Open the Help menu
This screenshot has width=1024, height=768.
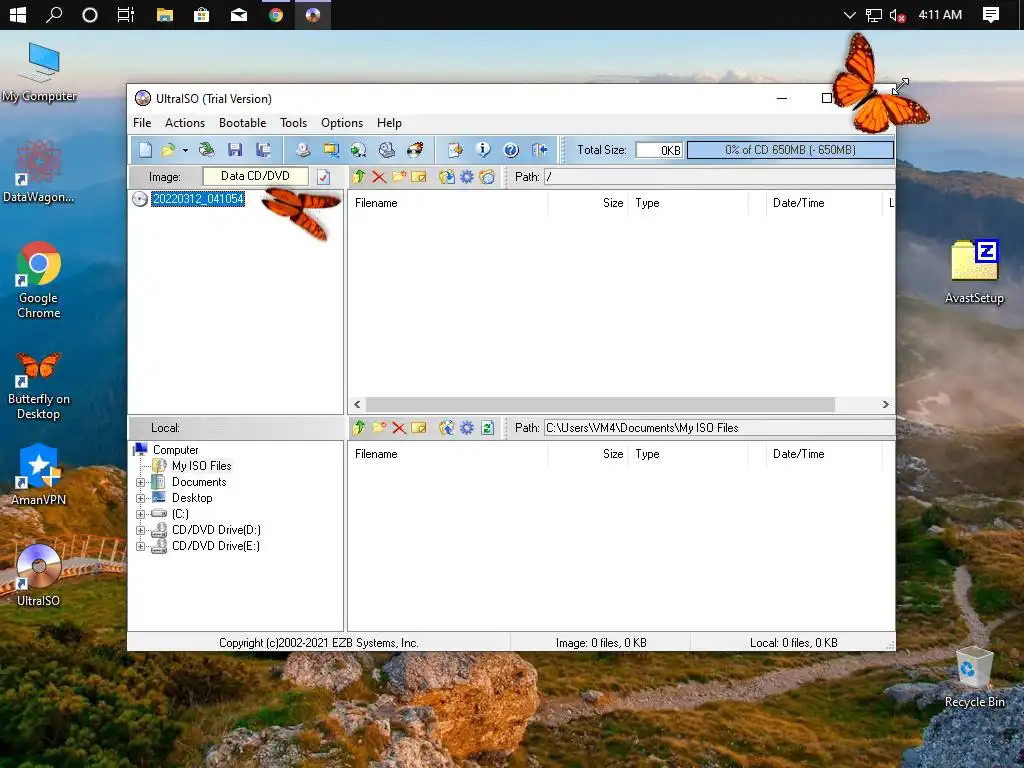[x=389, y=123]
